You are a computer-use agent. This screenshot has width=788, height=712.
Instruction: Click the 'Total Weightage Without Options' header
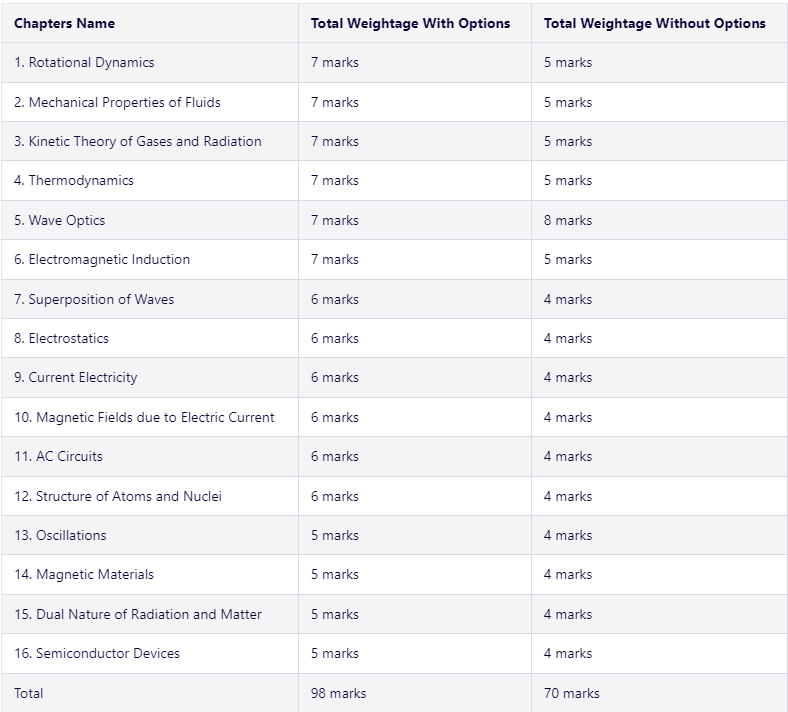pos(654,23)
